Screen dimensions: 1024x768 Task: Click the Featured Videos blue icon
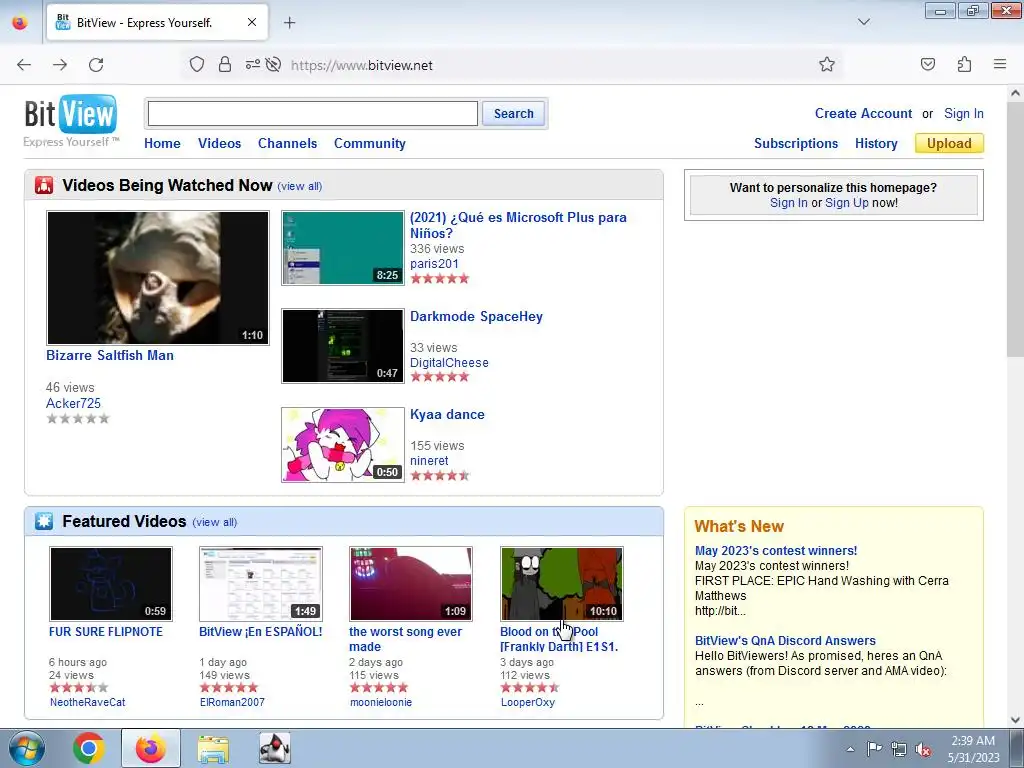click(44, 521)
